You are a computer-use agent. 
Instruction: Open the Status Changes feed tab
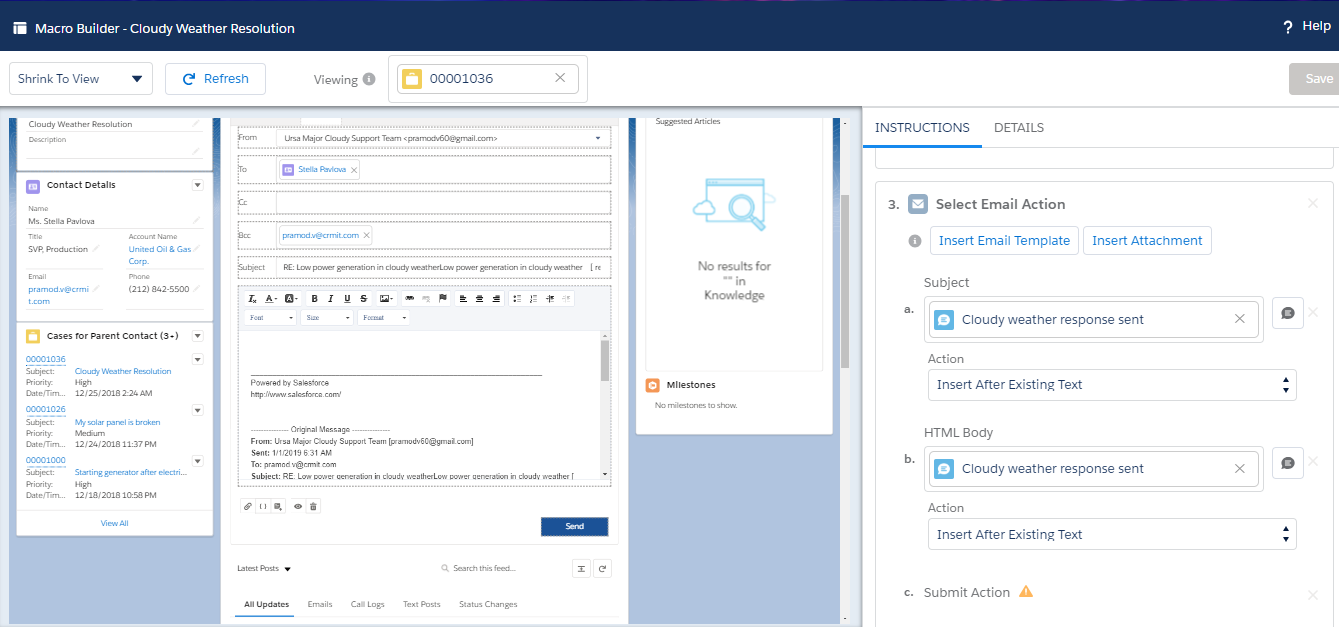point(488,604)
